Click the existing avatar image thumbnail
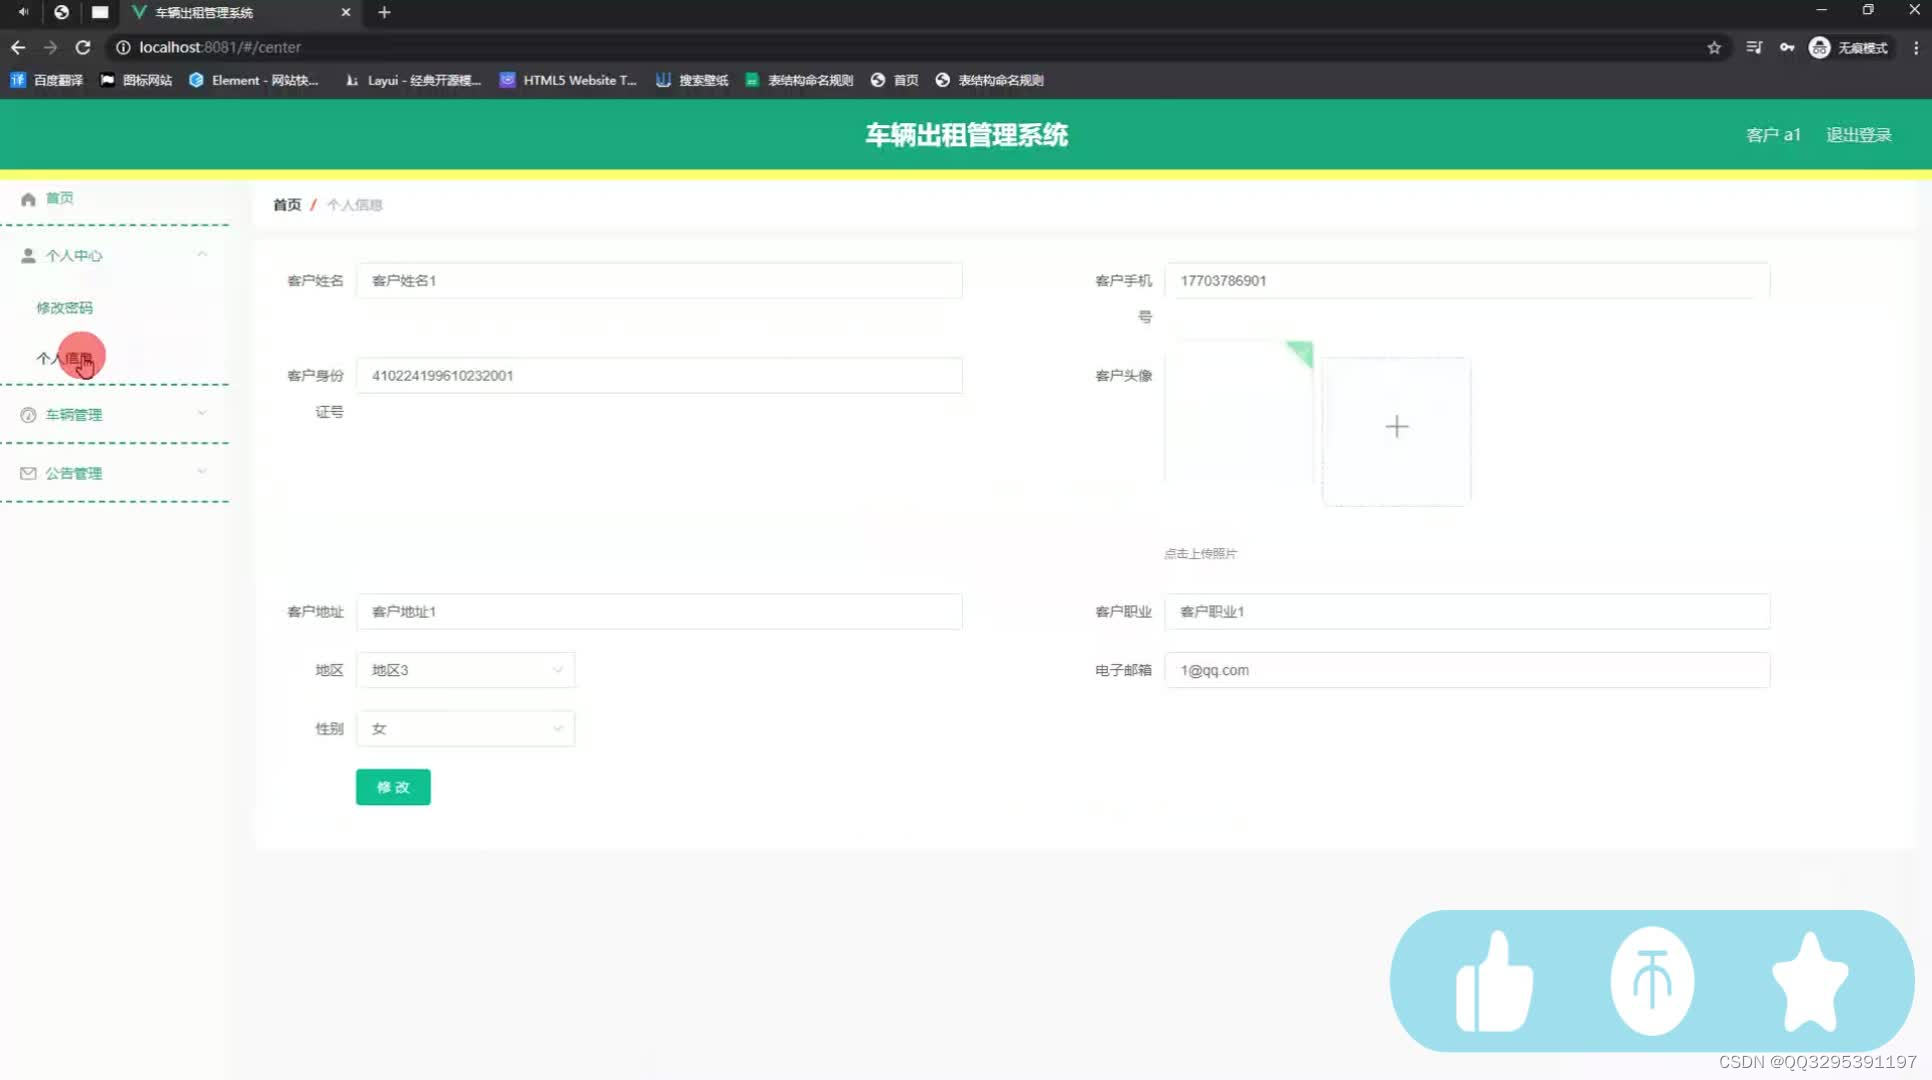The image size is (1932, 1080). 1239,413
